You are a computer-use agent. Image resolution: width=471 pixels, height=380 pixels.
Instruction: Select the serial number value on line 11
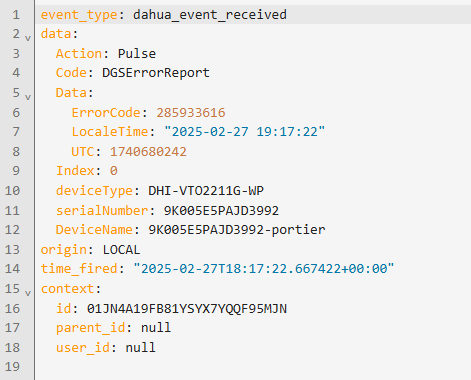tap(221, 211)
